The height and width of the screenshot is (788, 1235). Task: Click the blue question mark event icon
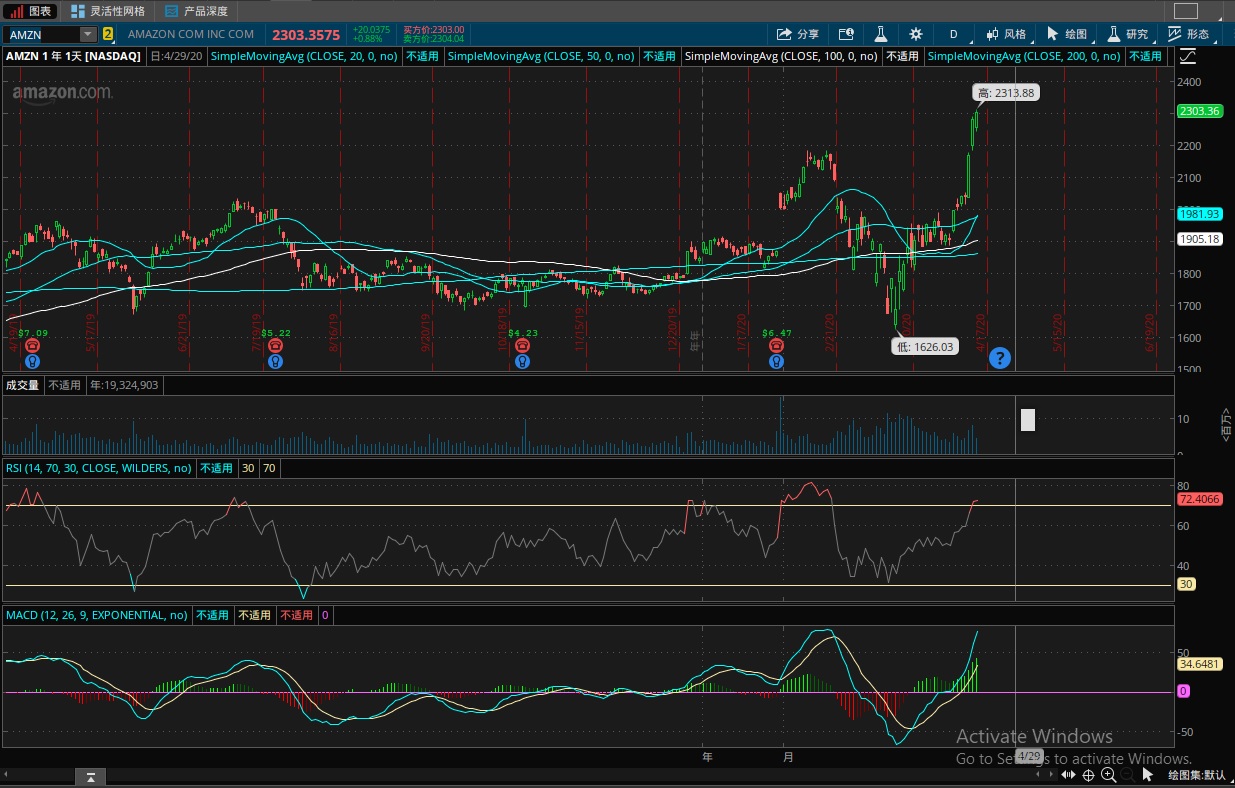(999, 358)
